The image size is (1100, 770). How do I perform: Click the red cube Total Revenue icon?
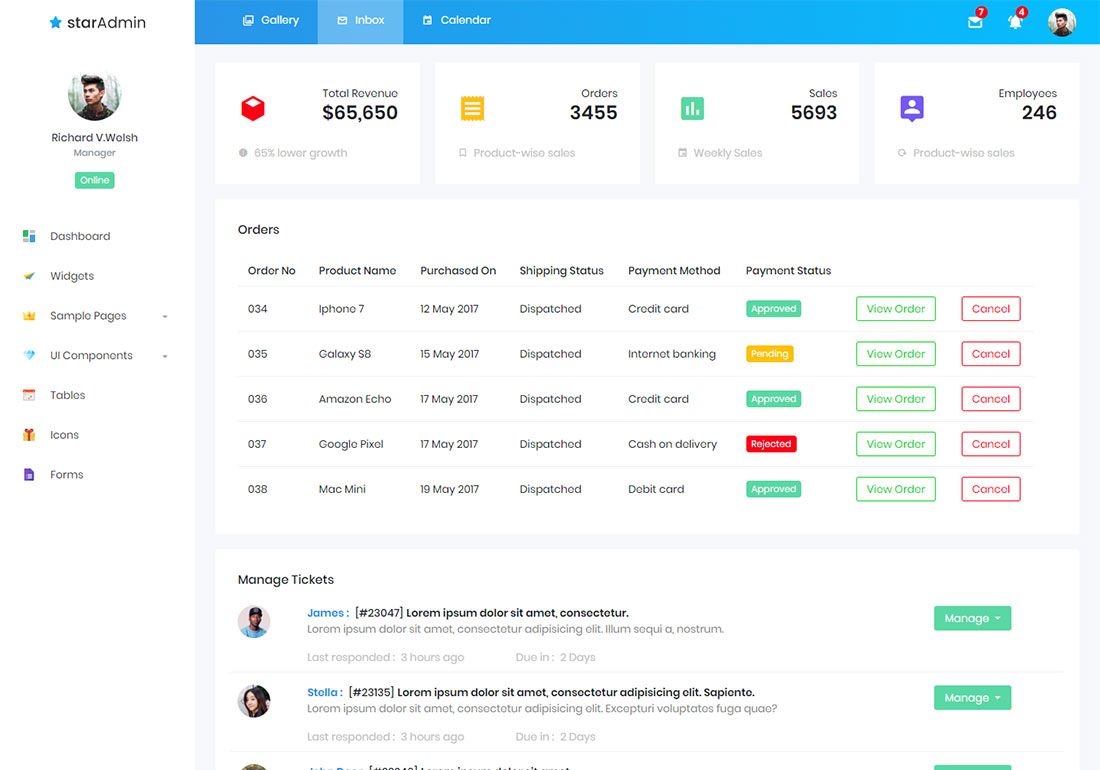[253, 108]
